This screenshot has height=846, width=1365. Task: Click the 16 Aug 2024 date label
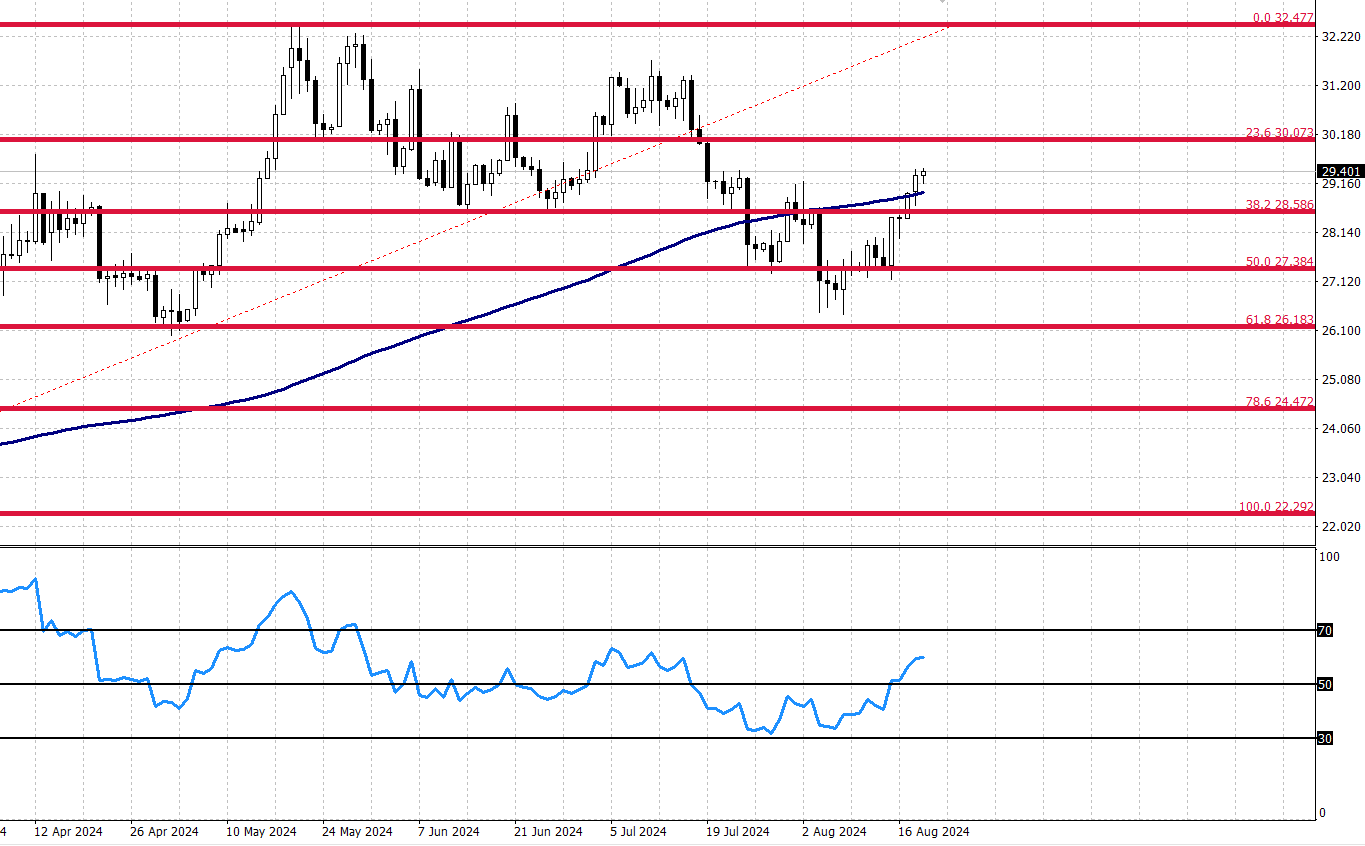933,832
